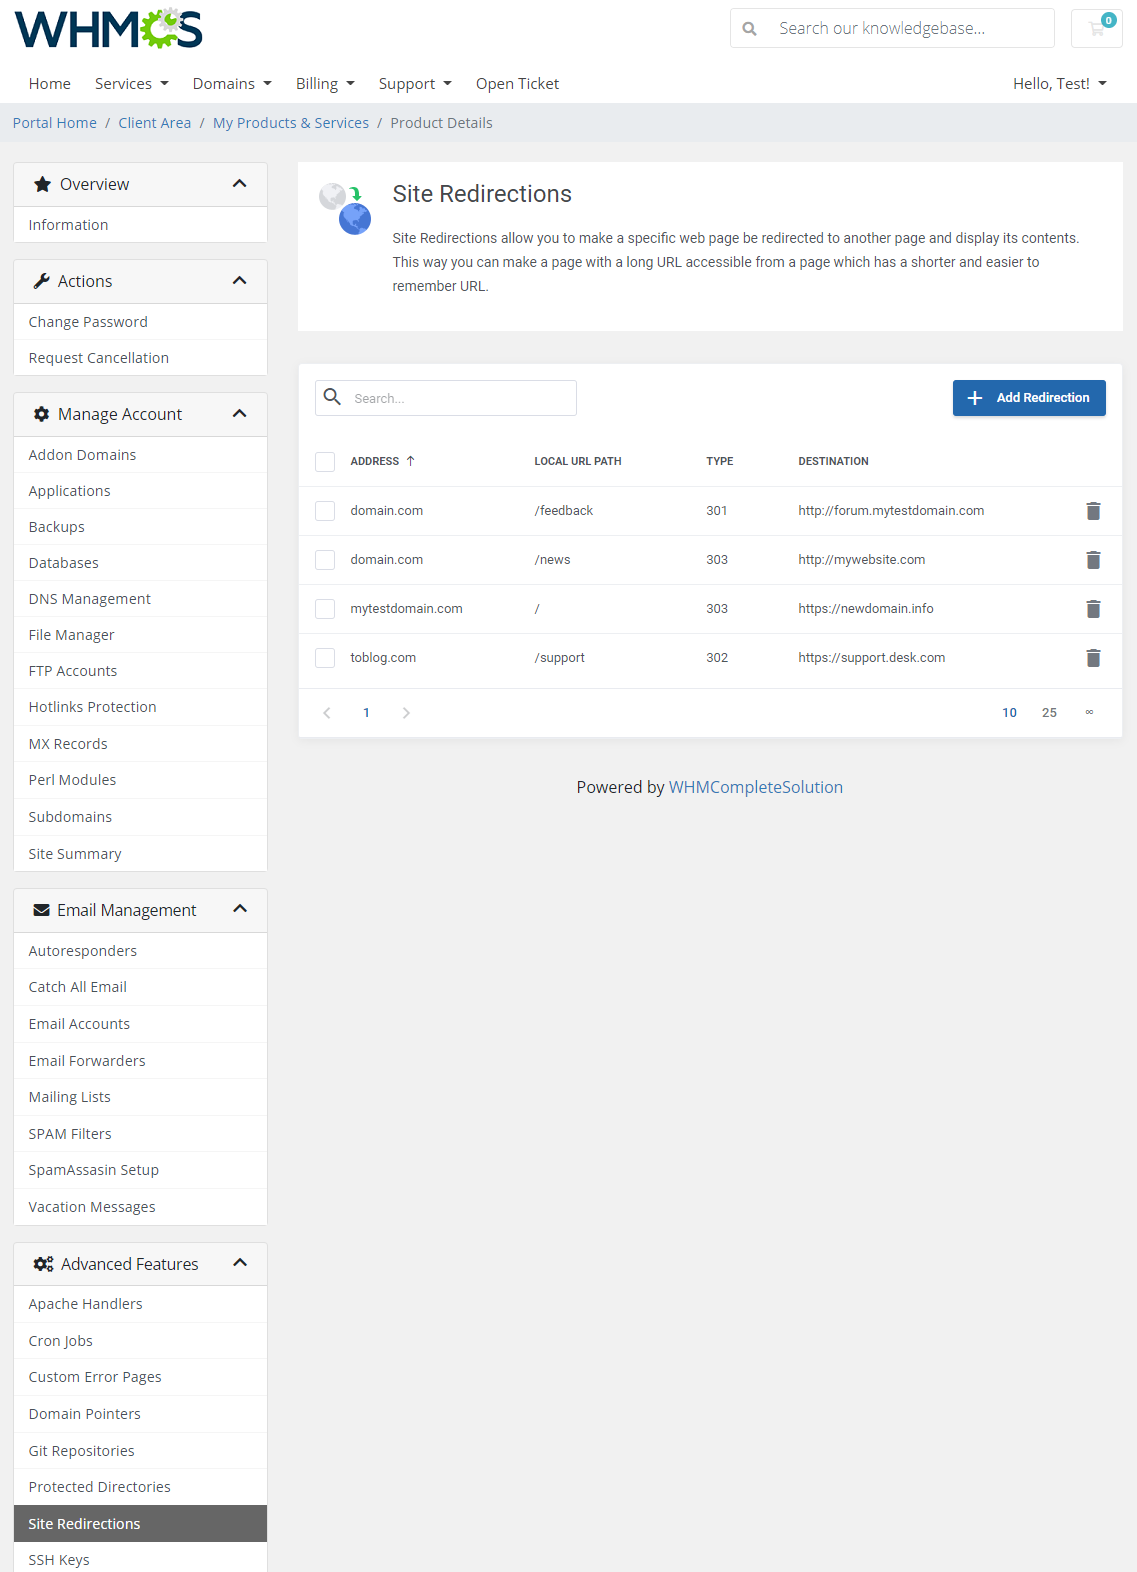
Task: Remove the toblog.com redirection via trash icon
Action: (x=1093, y=658)
